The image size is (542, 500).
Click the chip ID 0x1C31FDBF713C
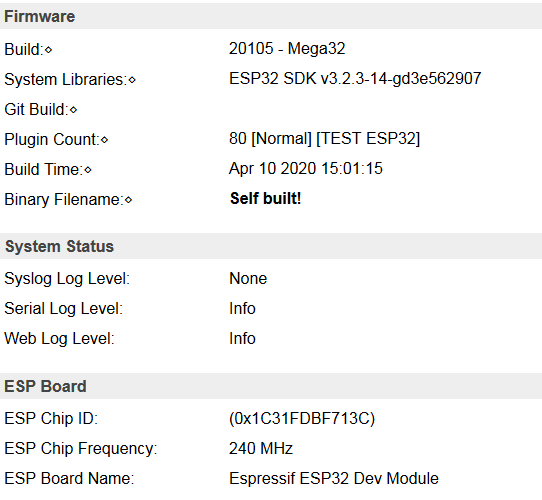(x=302, y=418)
